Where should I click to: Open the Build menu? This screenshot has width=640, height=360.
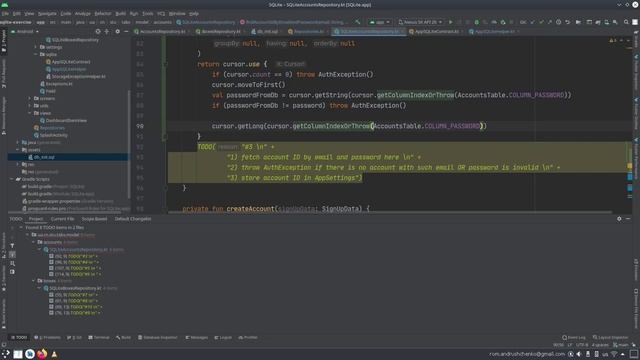click(120, 13)
